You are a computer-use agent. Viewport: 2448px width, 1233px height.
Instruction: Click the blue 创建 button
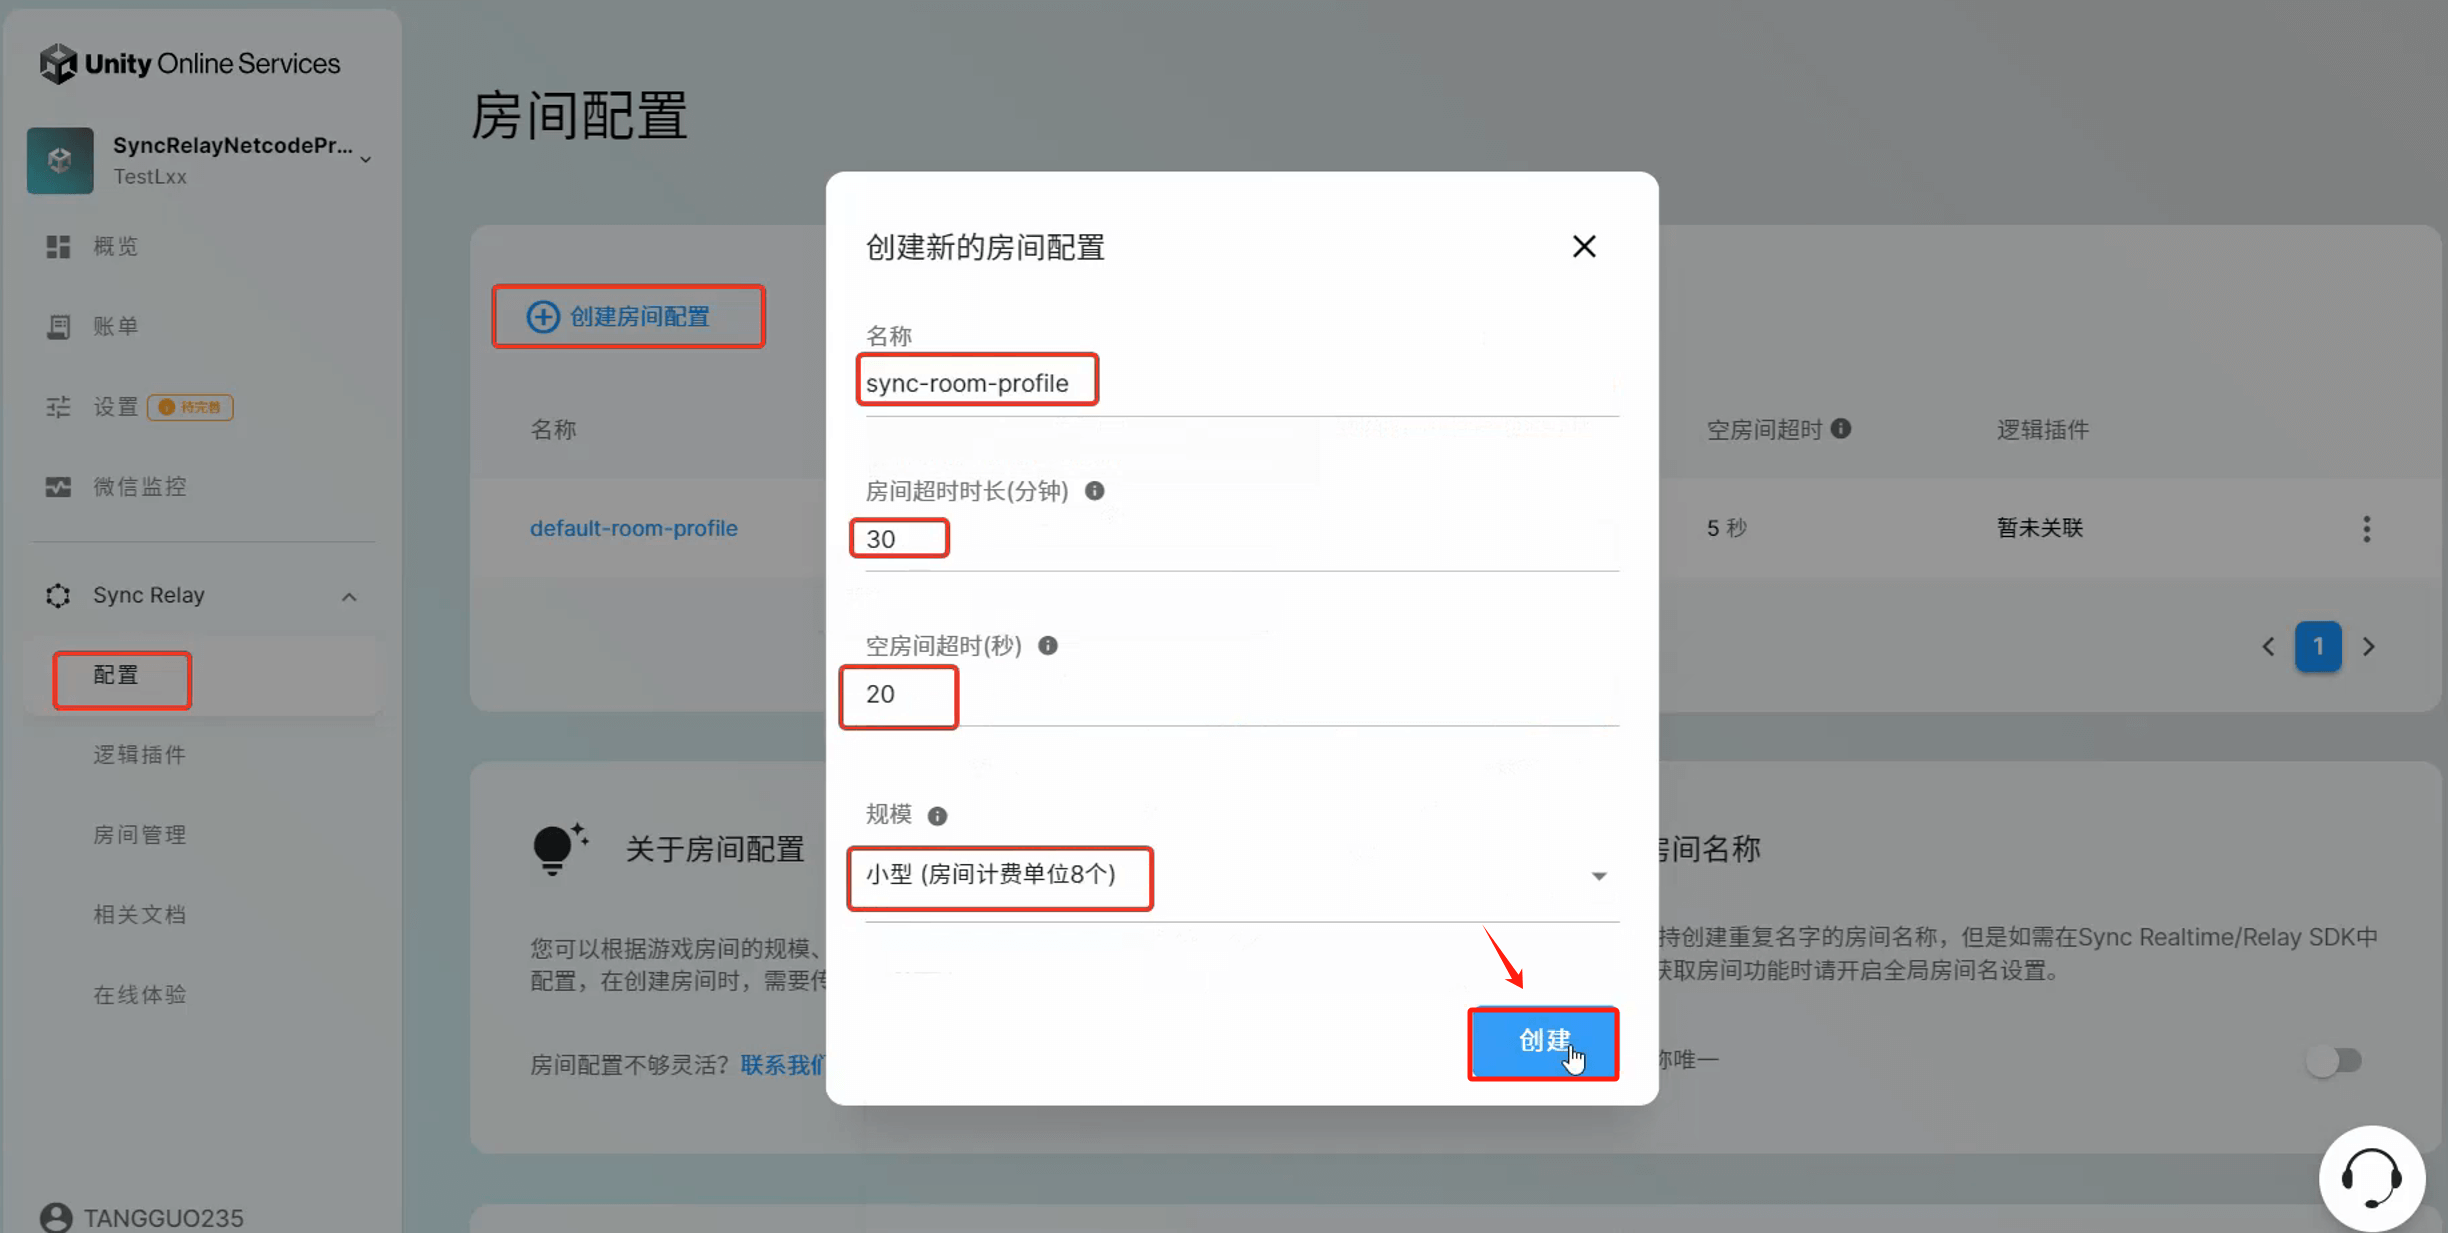pos(1543,1042)
